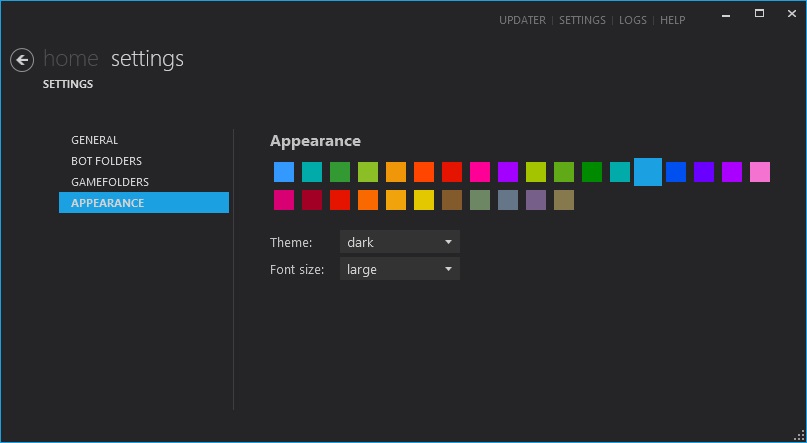Expand the Theme dropdown set to dark

(399, 242)
